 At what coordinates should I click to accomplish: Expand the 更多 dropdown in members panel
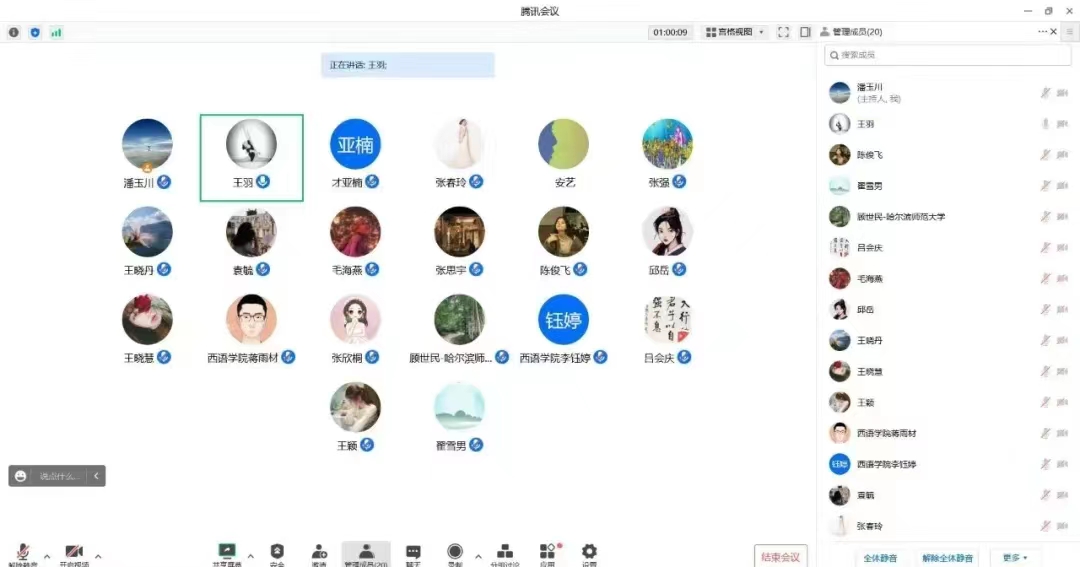(x=1015, y=557)
